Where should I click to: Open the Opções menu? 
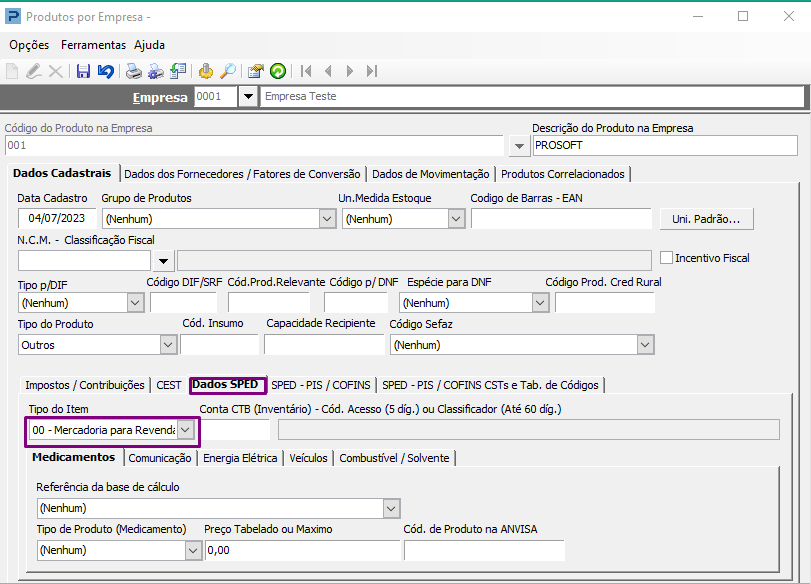click(29, 45)
